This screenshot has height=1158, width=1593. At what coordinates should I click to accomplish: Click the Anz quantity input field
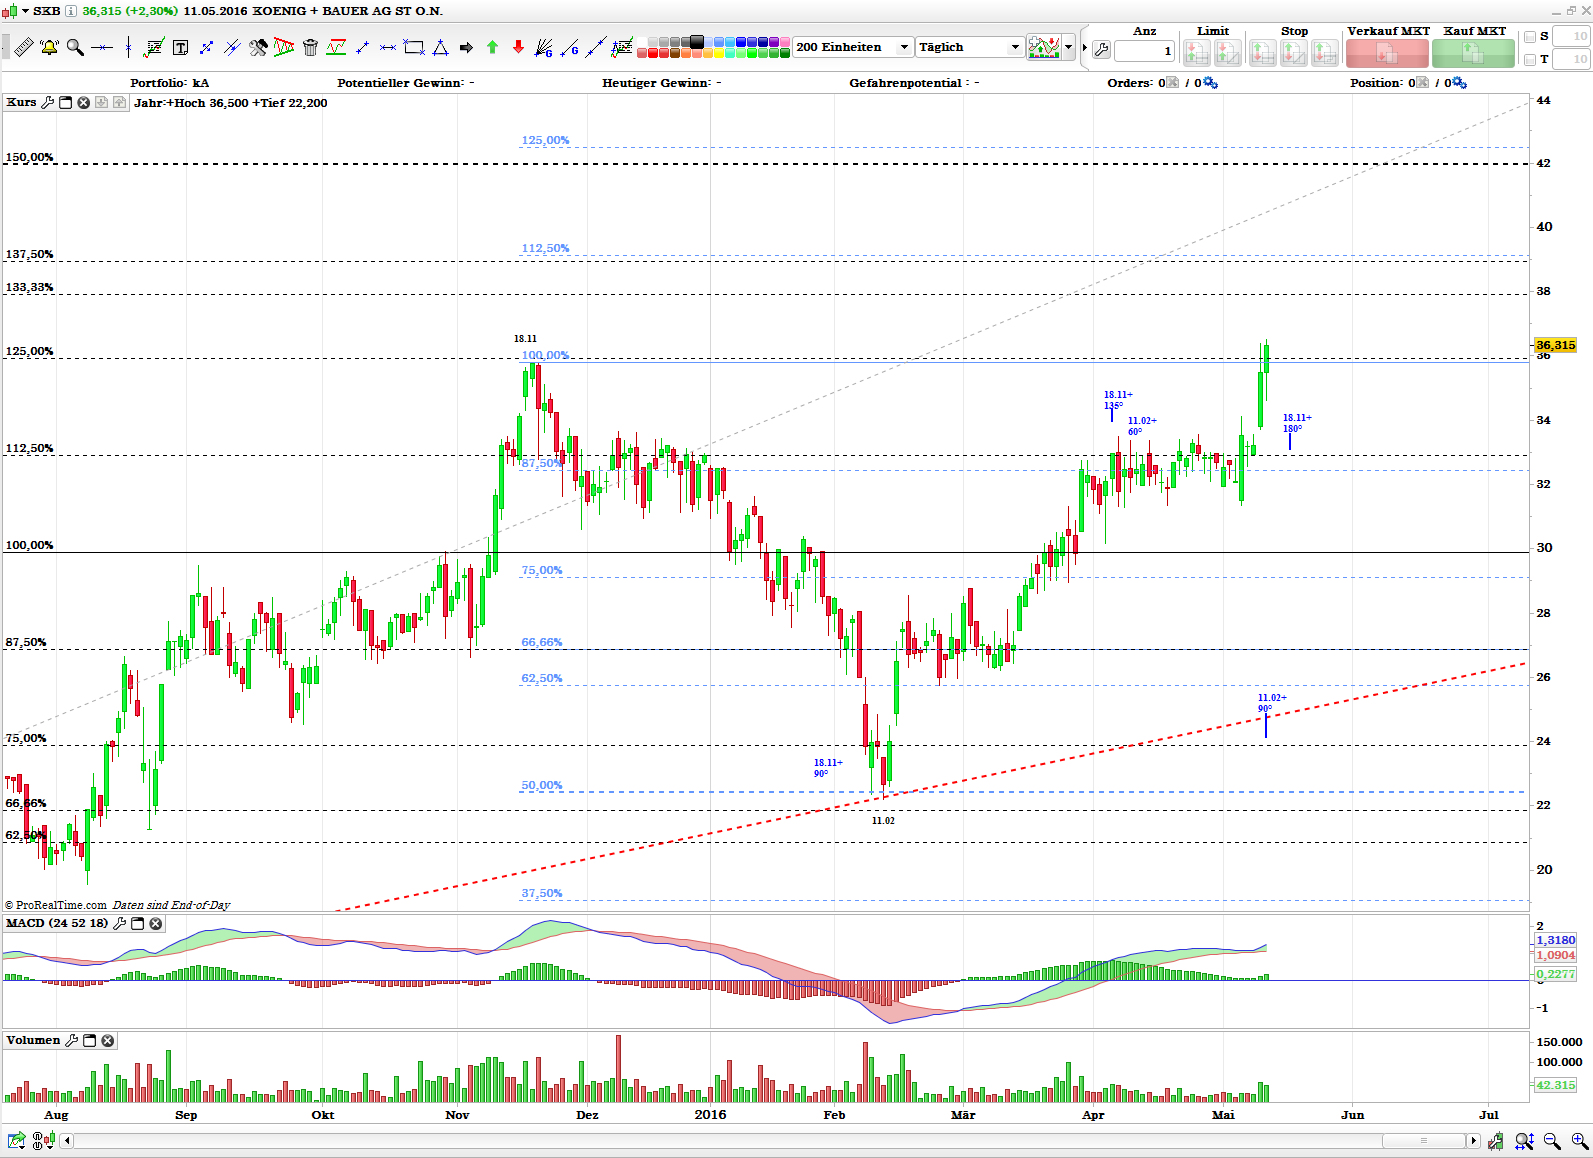tap(1144, 51)
